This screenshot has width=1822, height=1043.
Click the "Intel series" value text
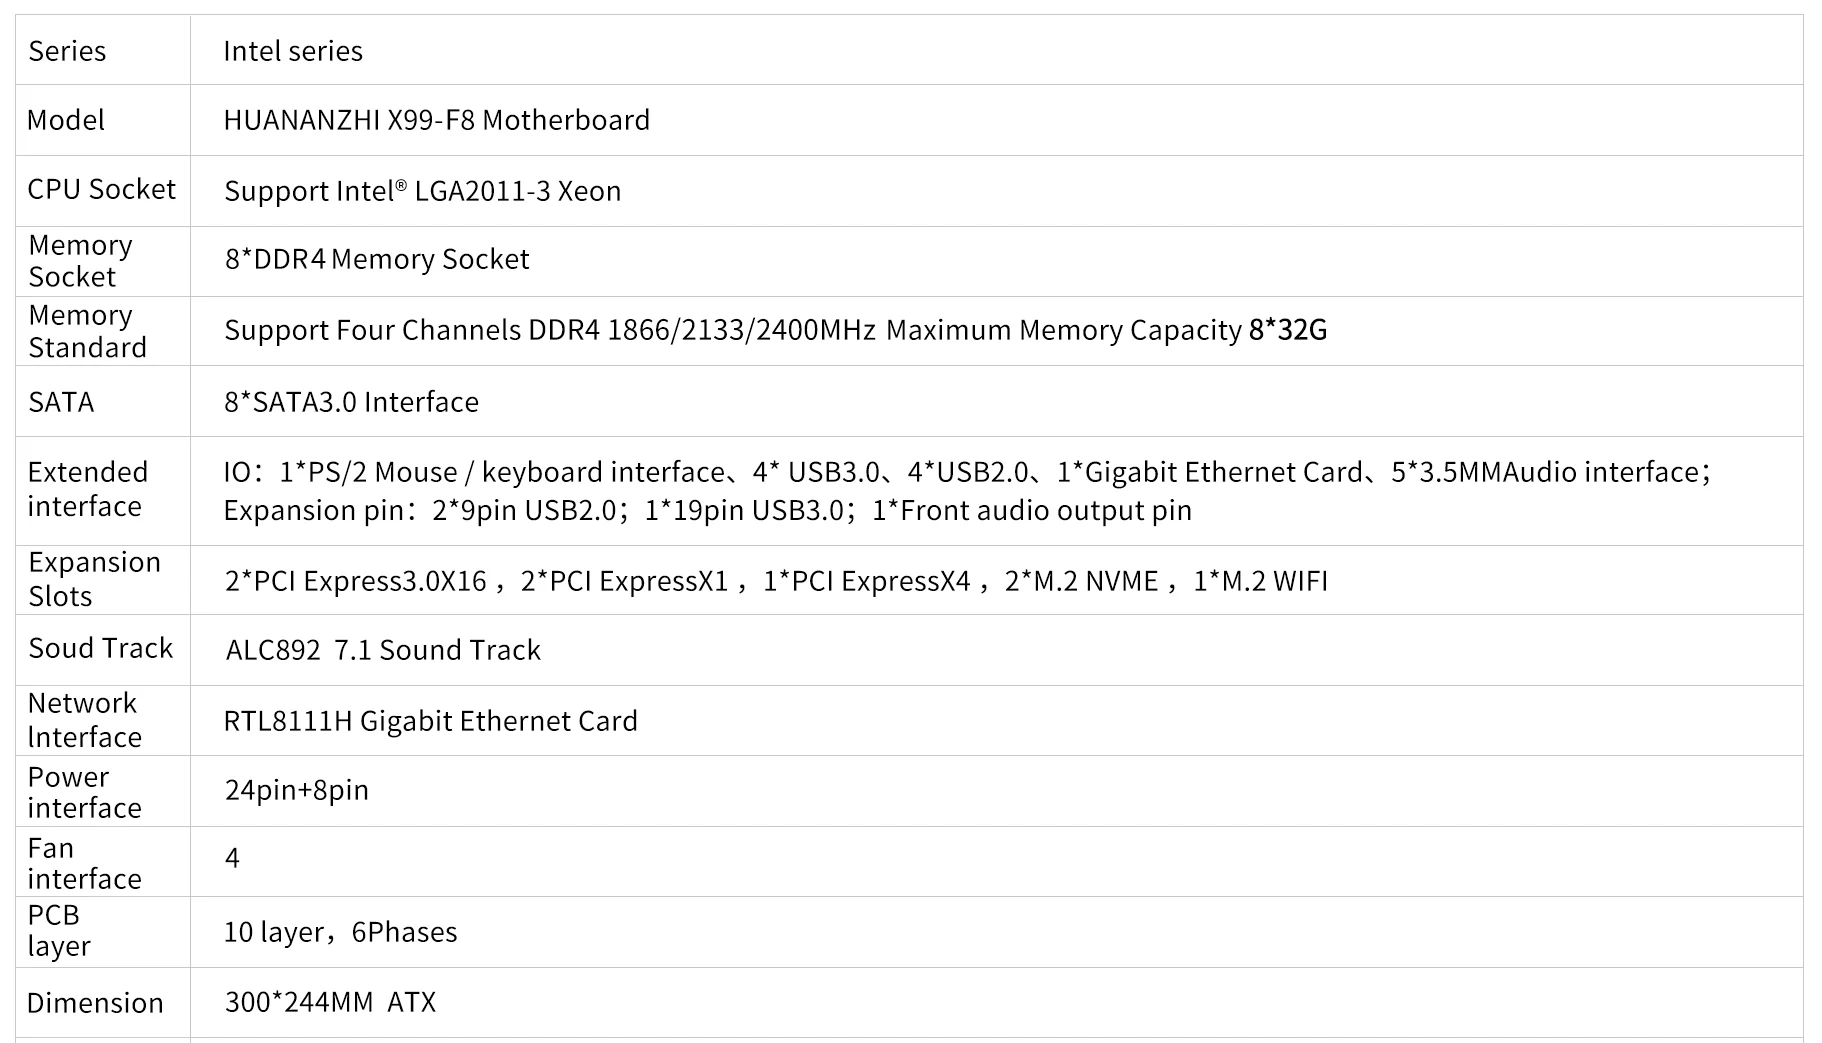tap(292, 51)
